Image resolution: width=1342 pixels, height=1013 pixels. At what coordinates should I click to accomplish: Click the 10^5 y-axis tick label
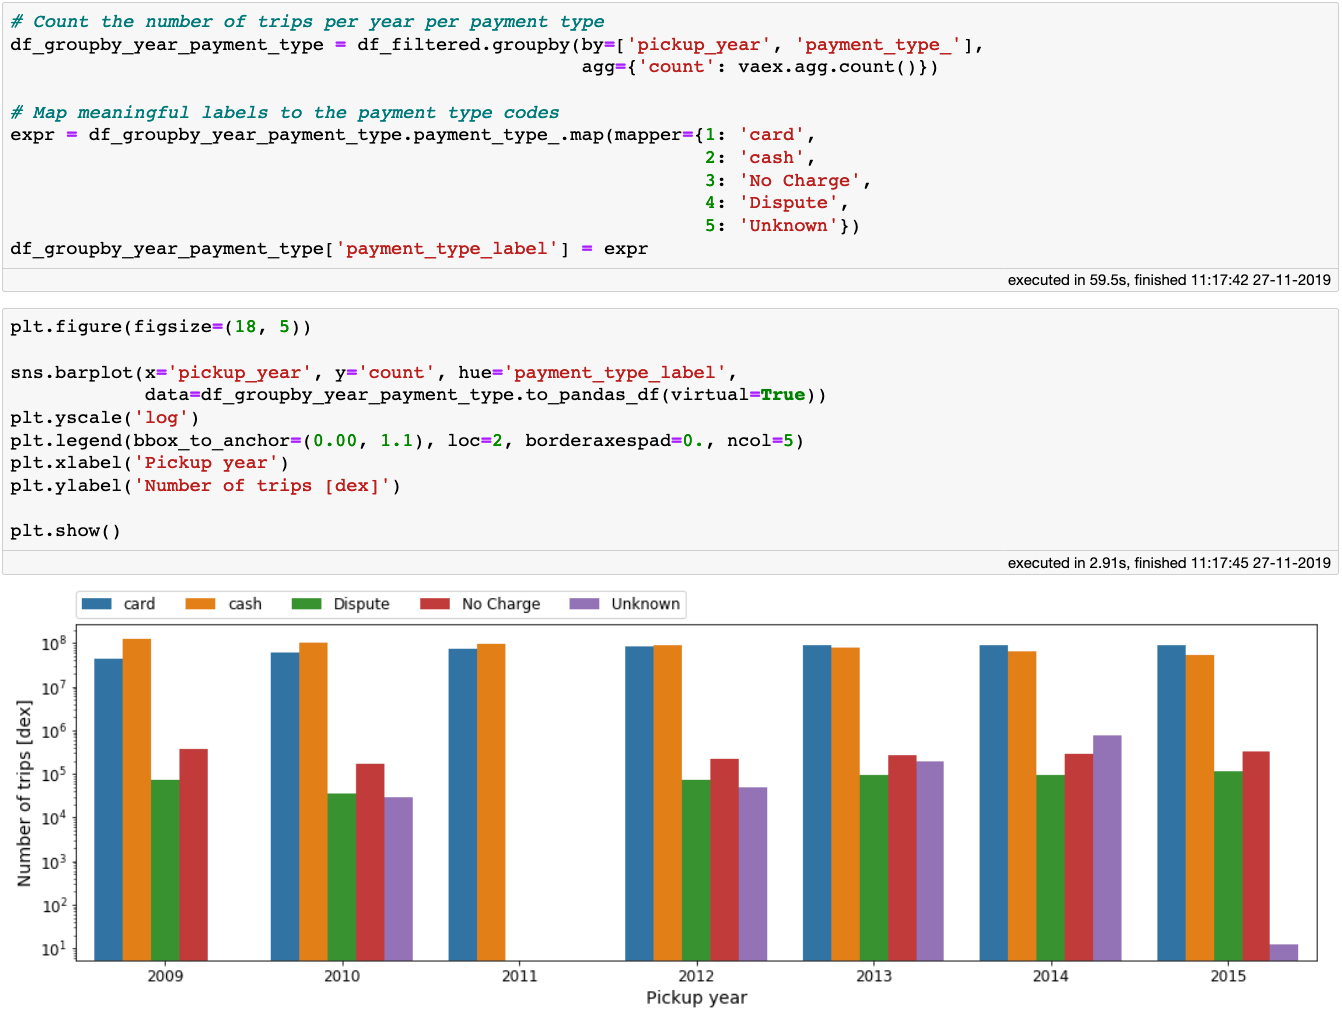point(54,774)
